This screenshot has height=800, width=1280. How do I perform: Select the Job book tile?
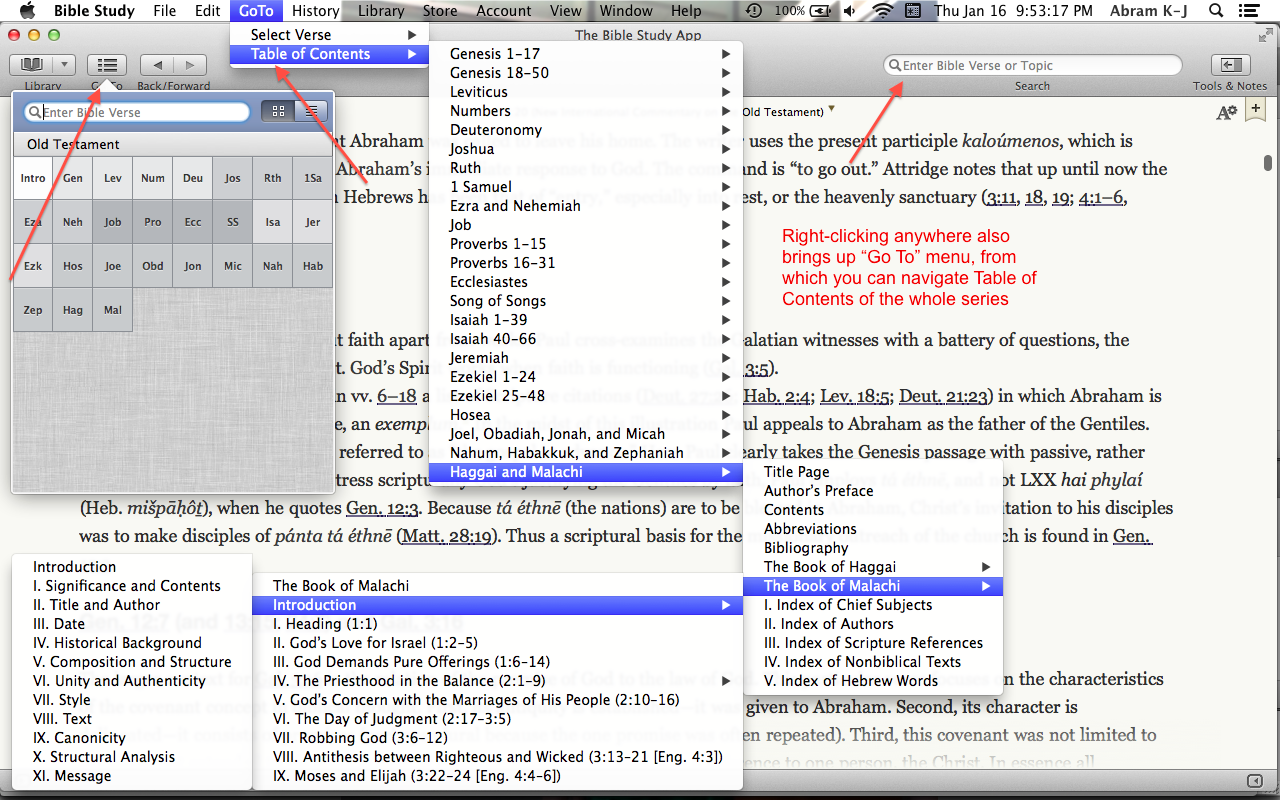pyautogui.click(x=113, y=222)
